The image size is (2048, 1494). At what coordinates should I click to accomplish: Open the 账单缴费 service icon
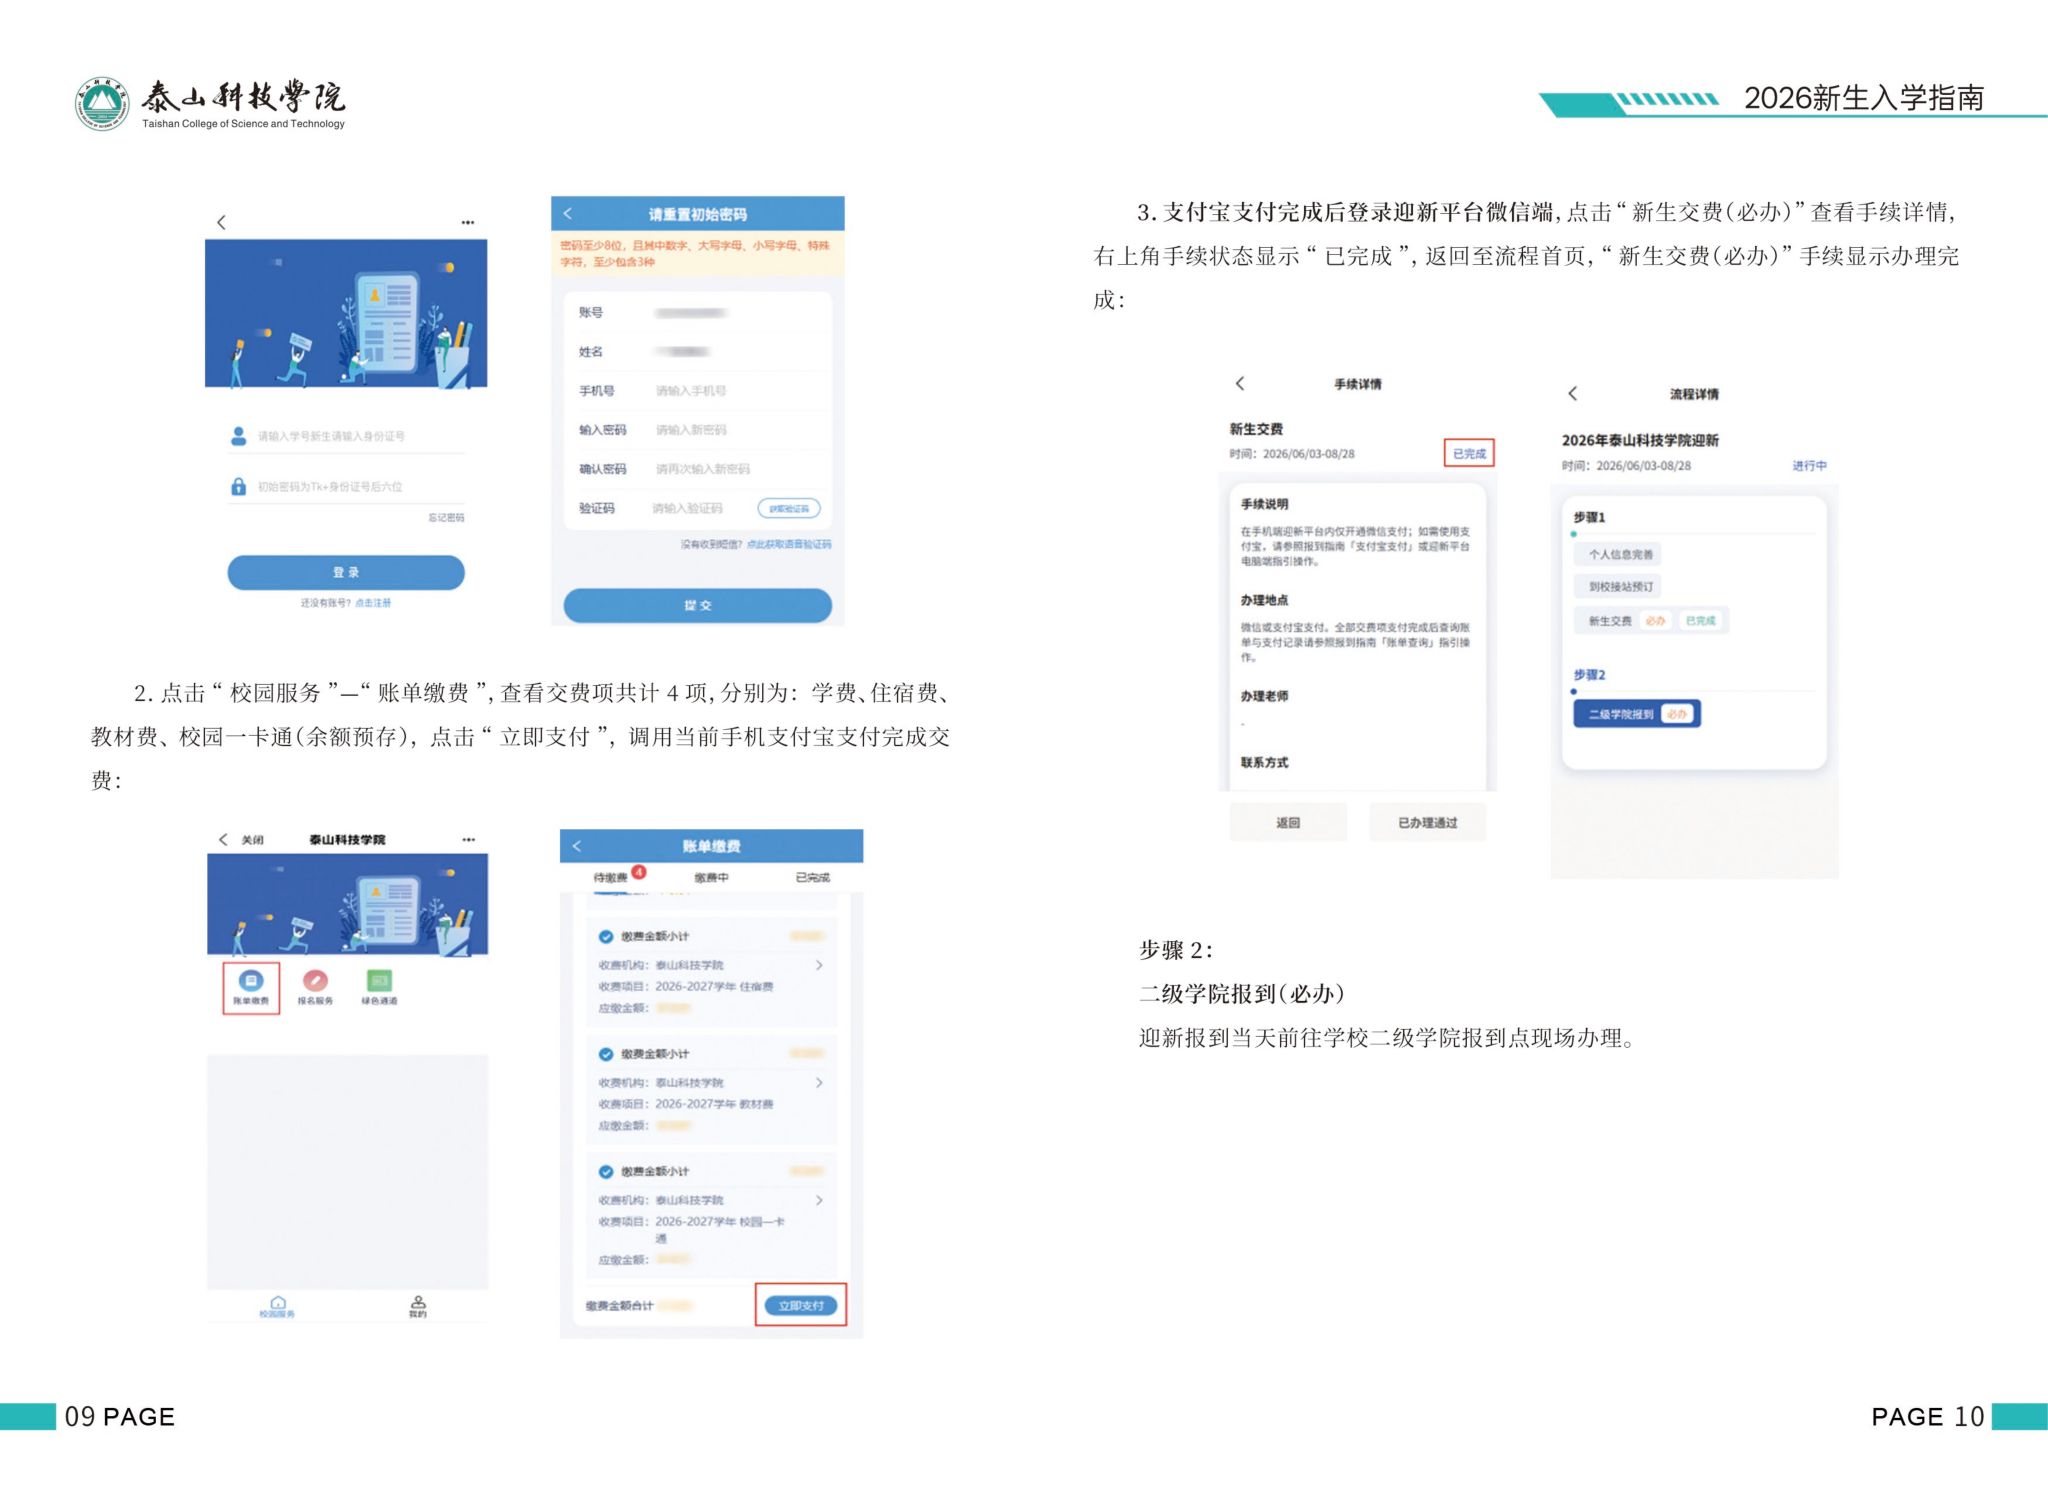point(251,987)
